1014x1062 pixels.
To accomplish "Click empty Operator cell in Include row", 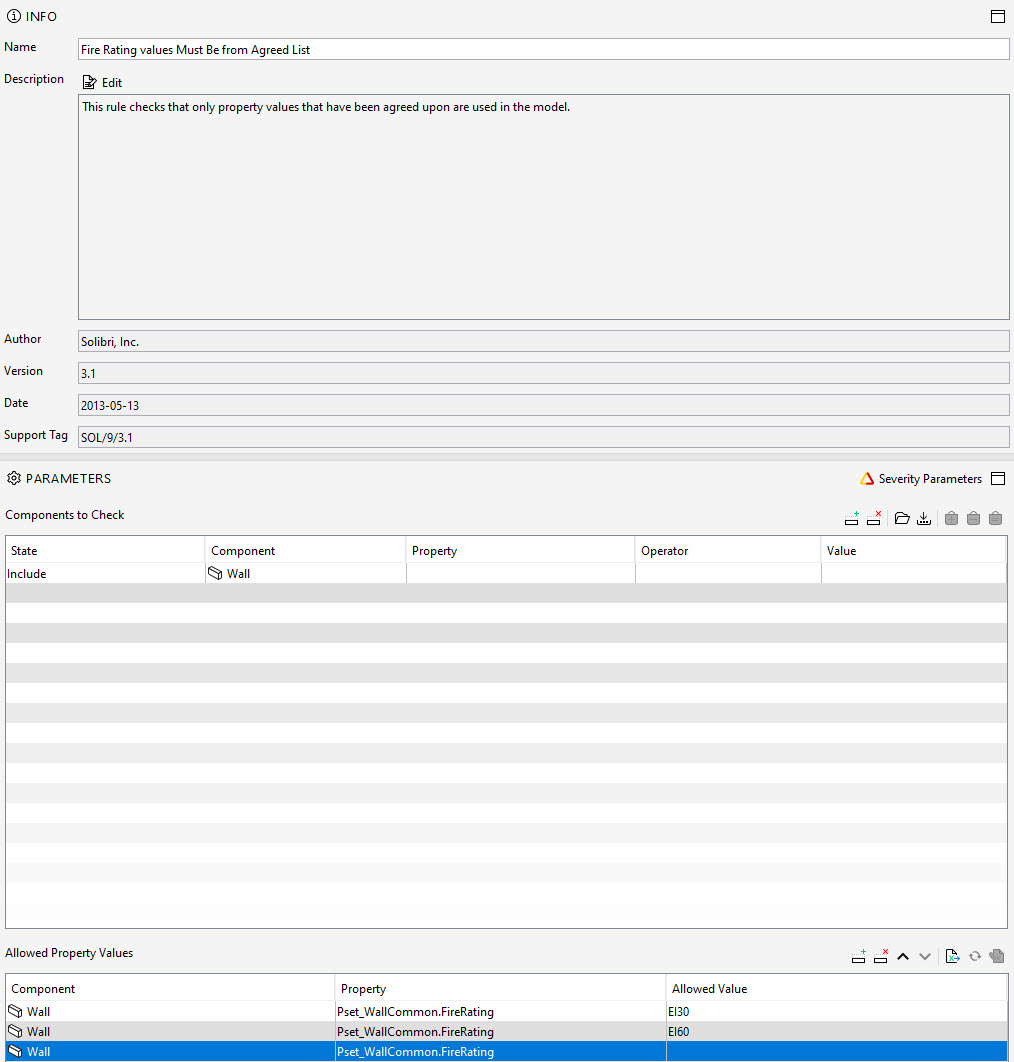I will [x=728, y=573].
